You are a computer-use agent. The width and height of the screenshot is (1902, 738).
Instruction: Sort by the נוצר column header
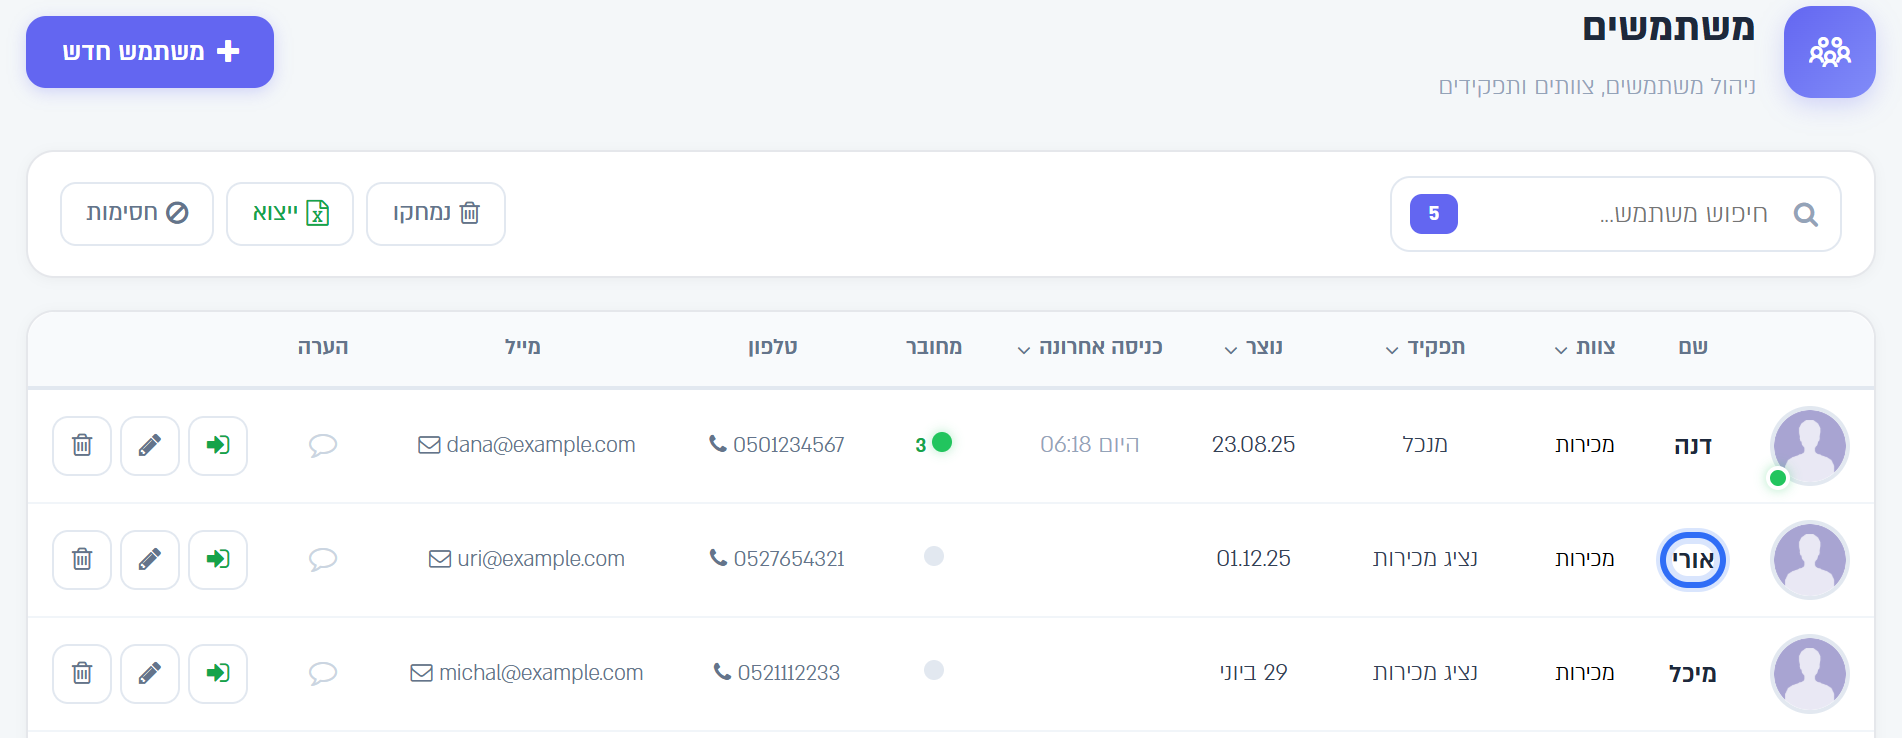[1254, 347]
